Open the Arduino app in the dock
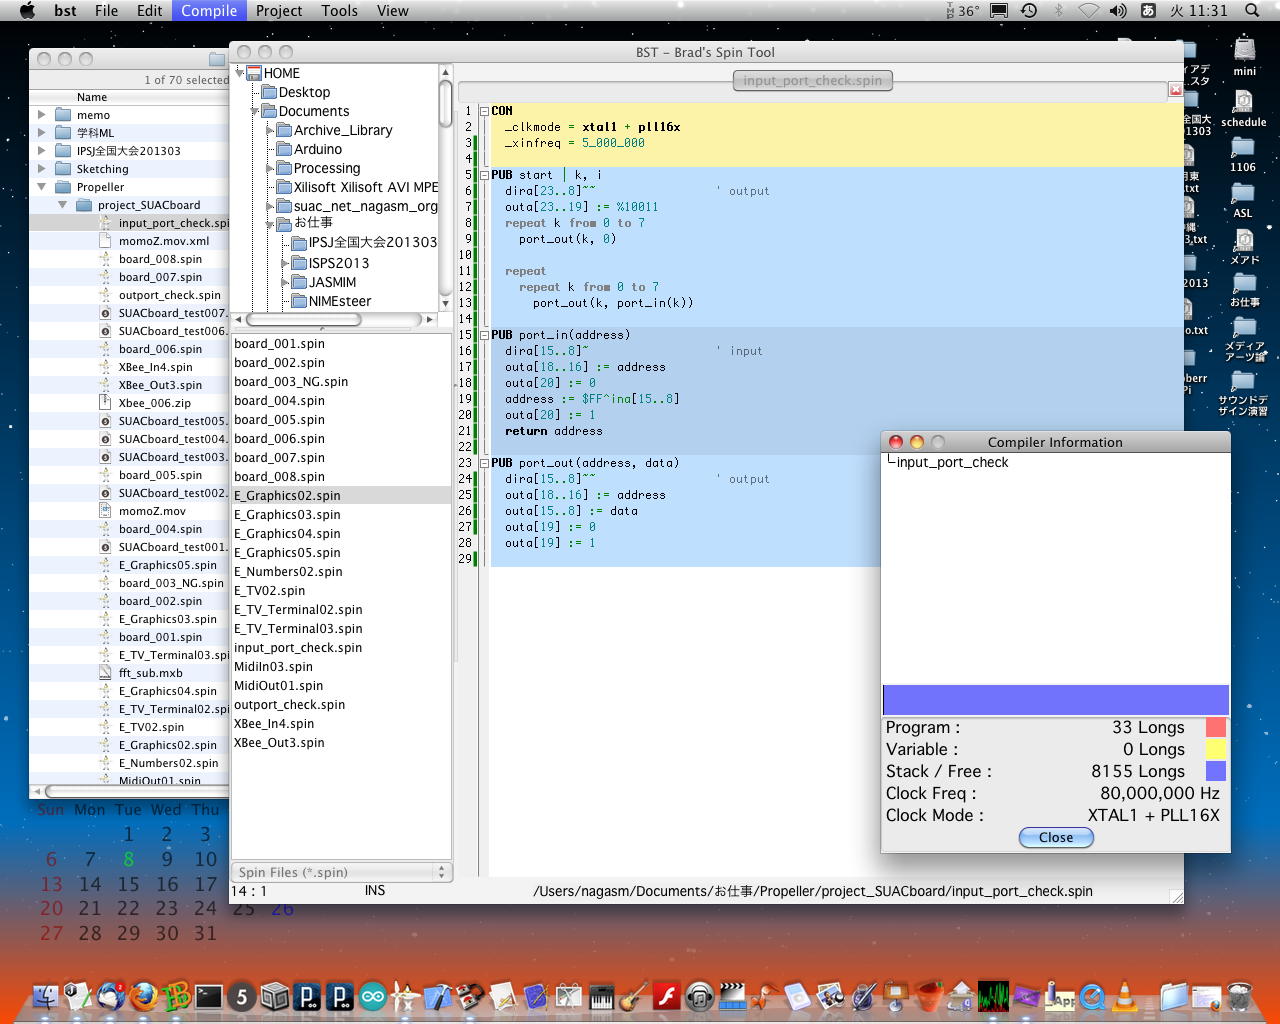This screenshot has height=1024, width=1280. point(373,996)
